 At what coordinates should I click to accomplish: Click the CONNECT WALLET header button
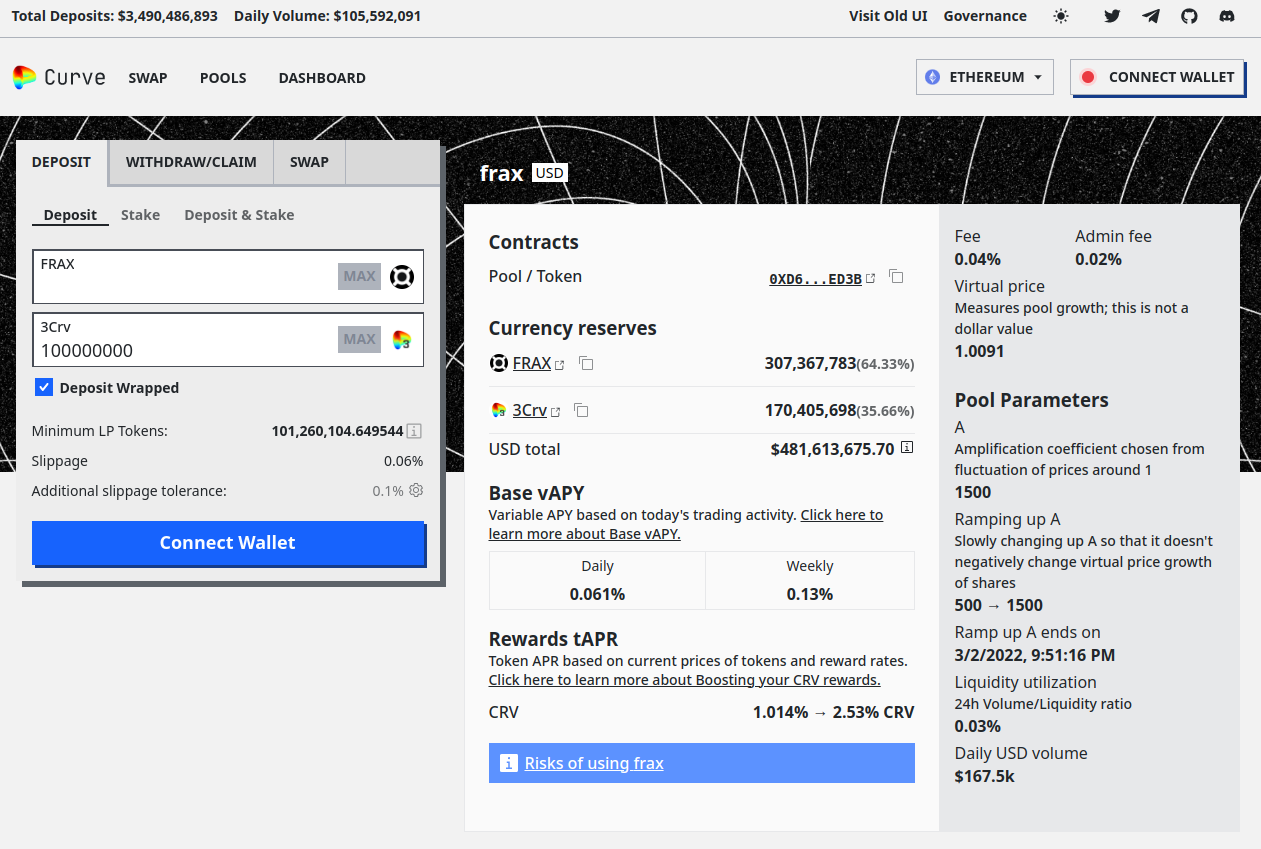(x=1157, y=77)
